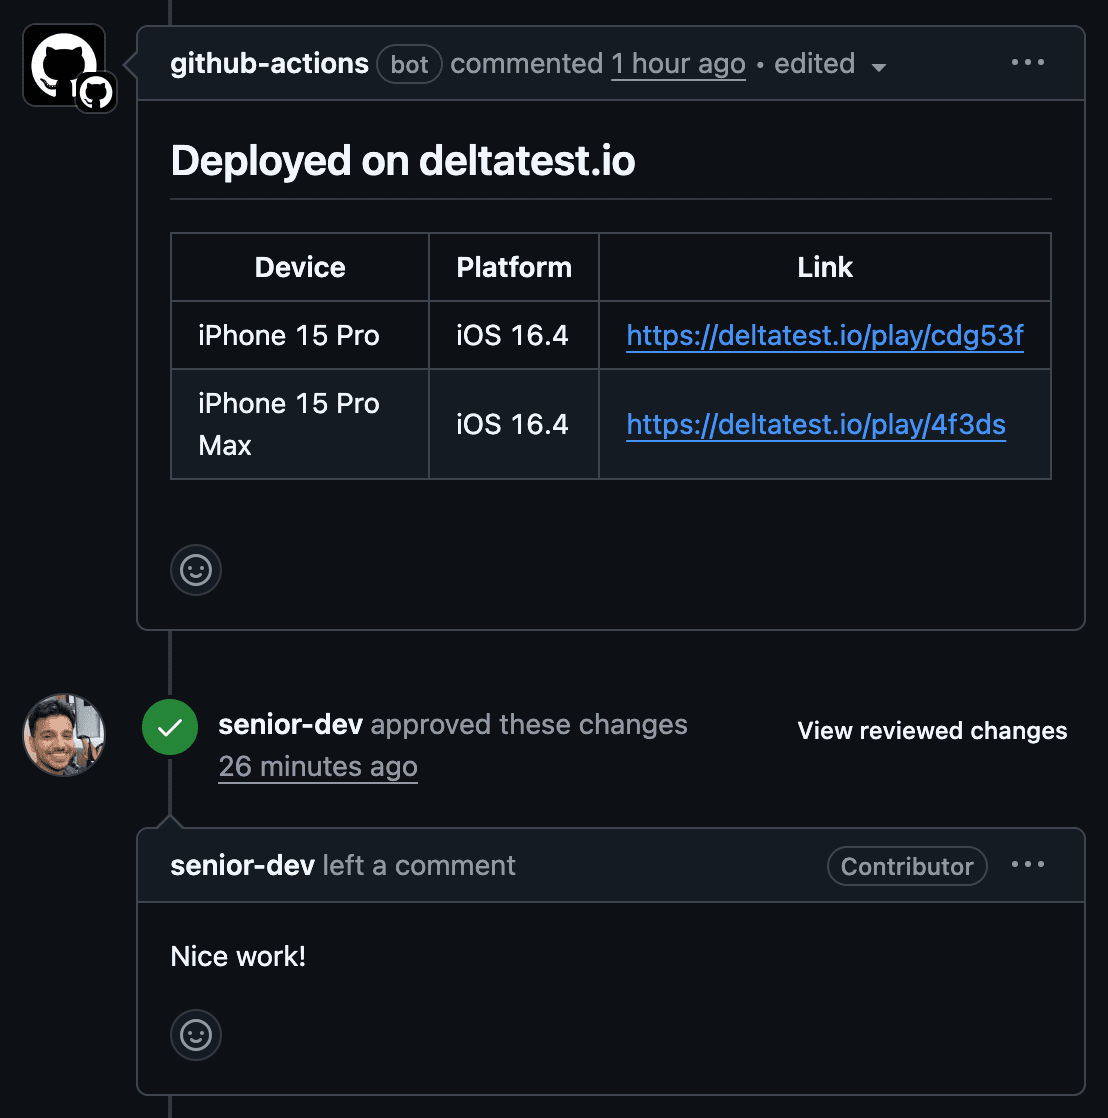This screenshot has height=1118, width=1108.
Task: Click View reviewed changes
Action: (x=932, y=731)
